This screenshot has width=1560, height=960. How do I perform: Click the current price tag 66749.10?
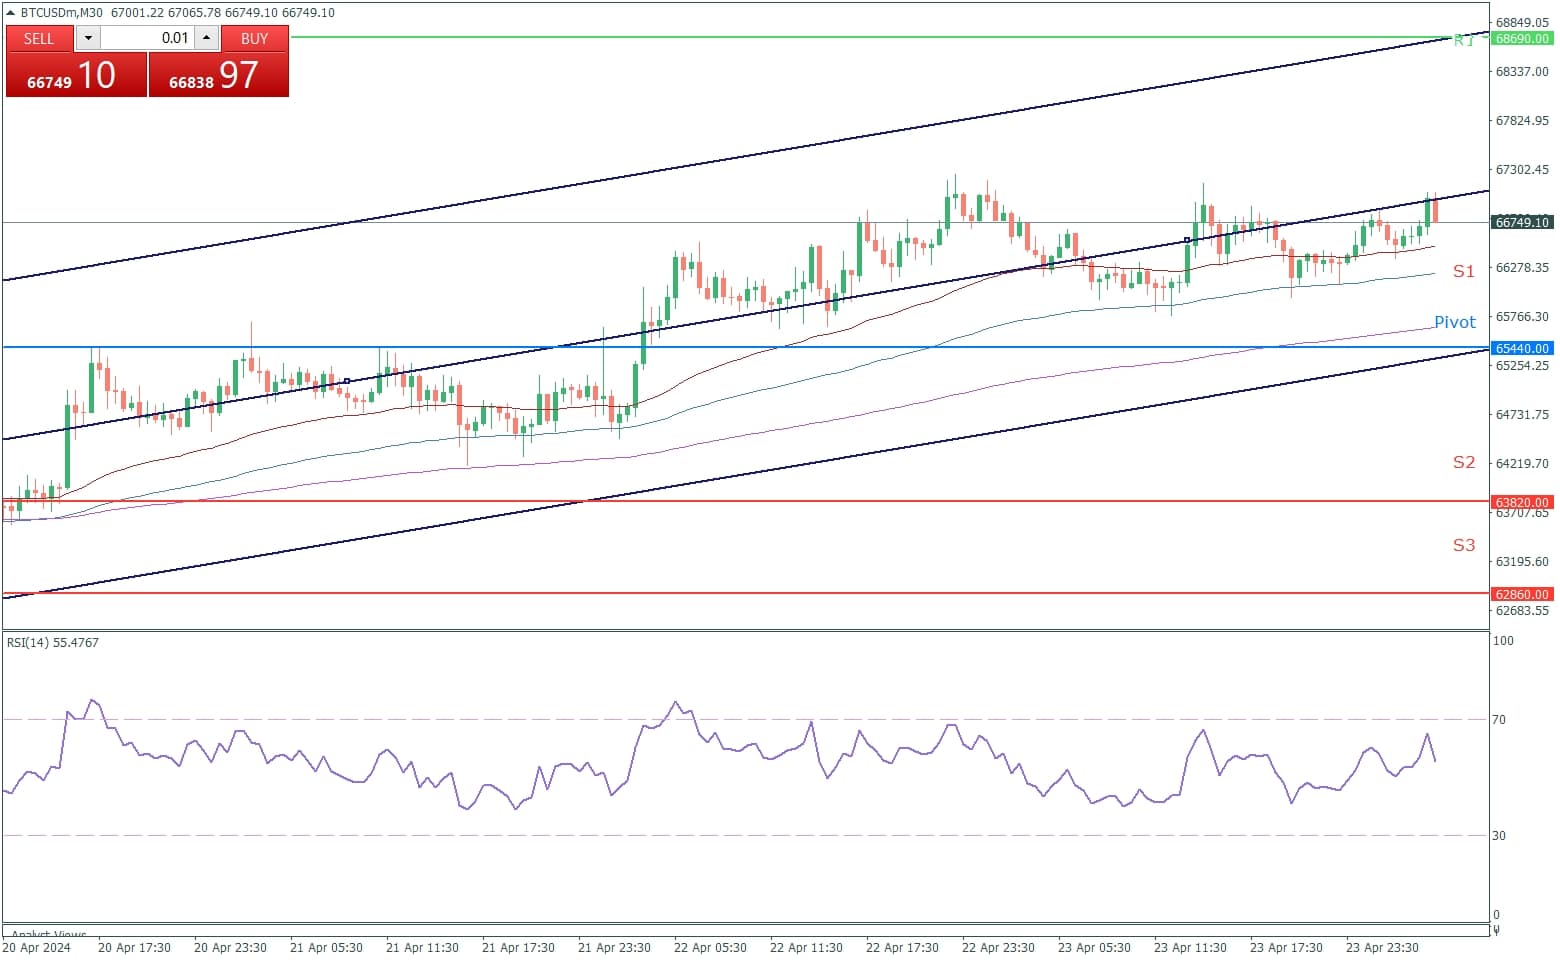tap(1522, 222)
